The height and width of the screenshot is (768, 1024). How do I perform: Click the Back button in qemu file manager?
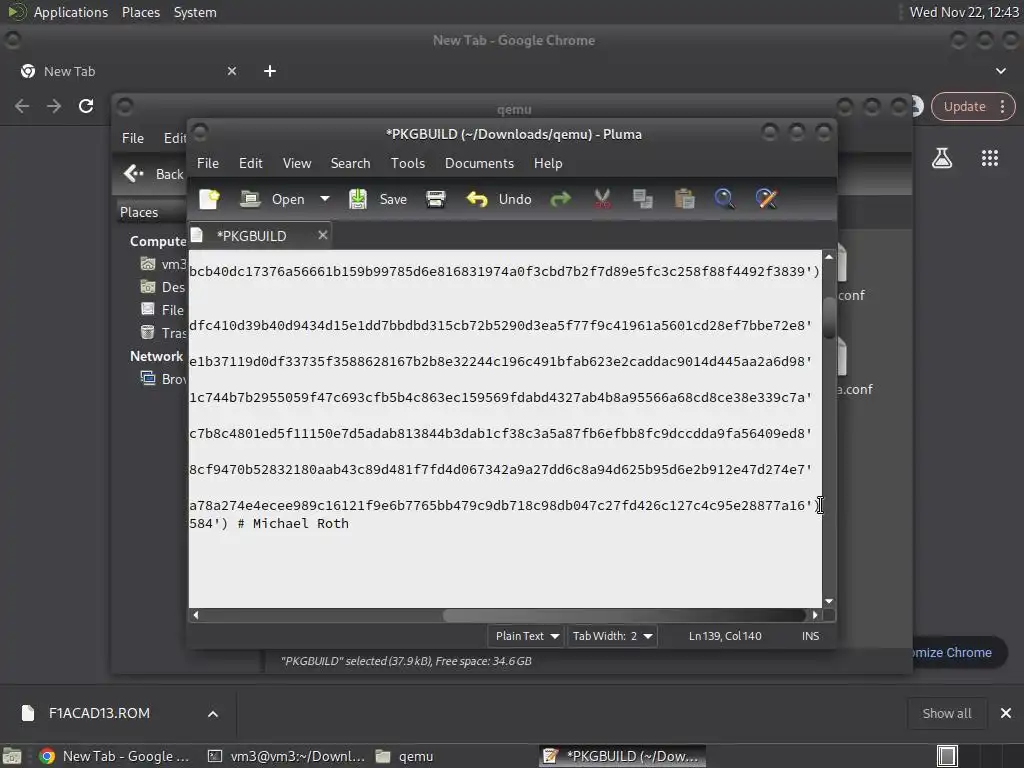point(153,174)
